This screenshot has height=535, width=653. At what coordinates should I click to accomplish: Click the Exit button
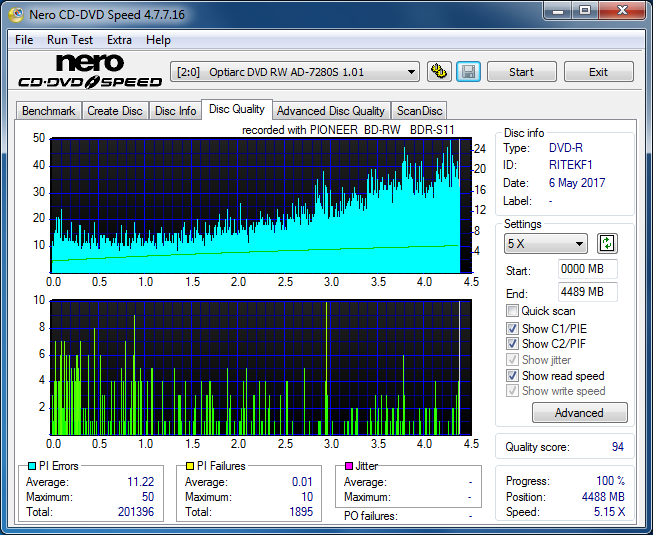click(x=598, y=72)
